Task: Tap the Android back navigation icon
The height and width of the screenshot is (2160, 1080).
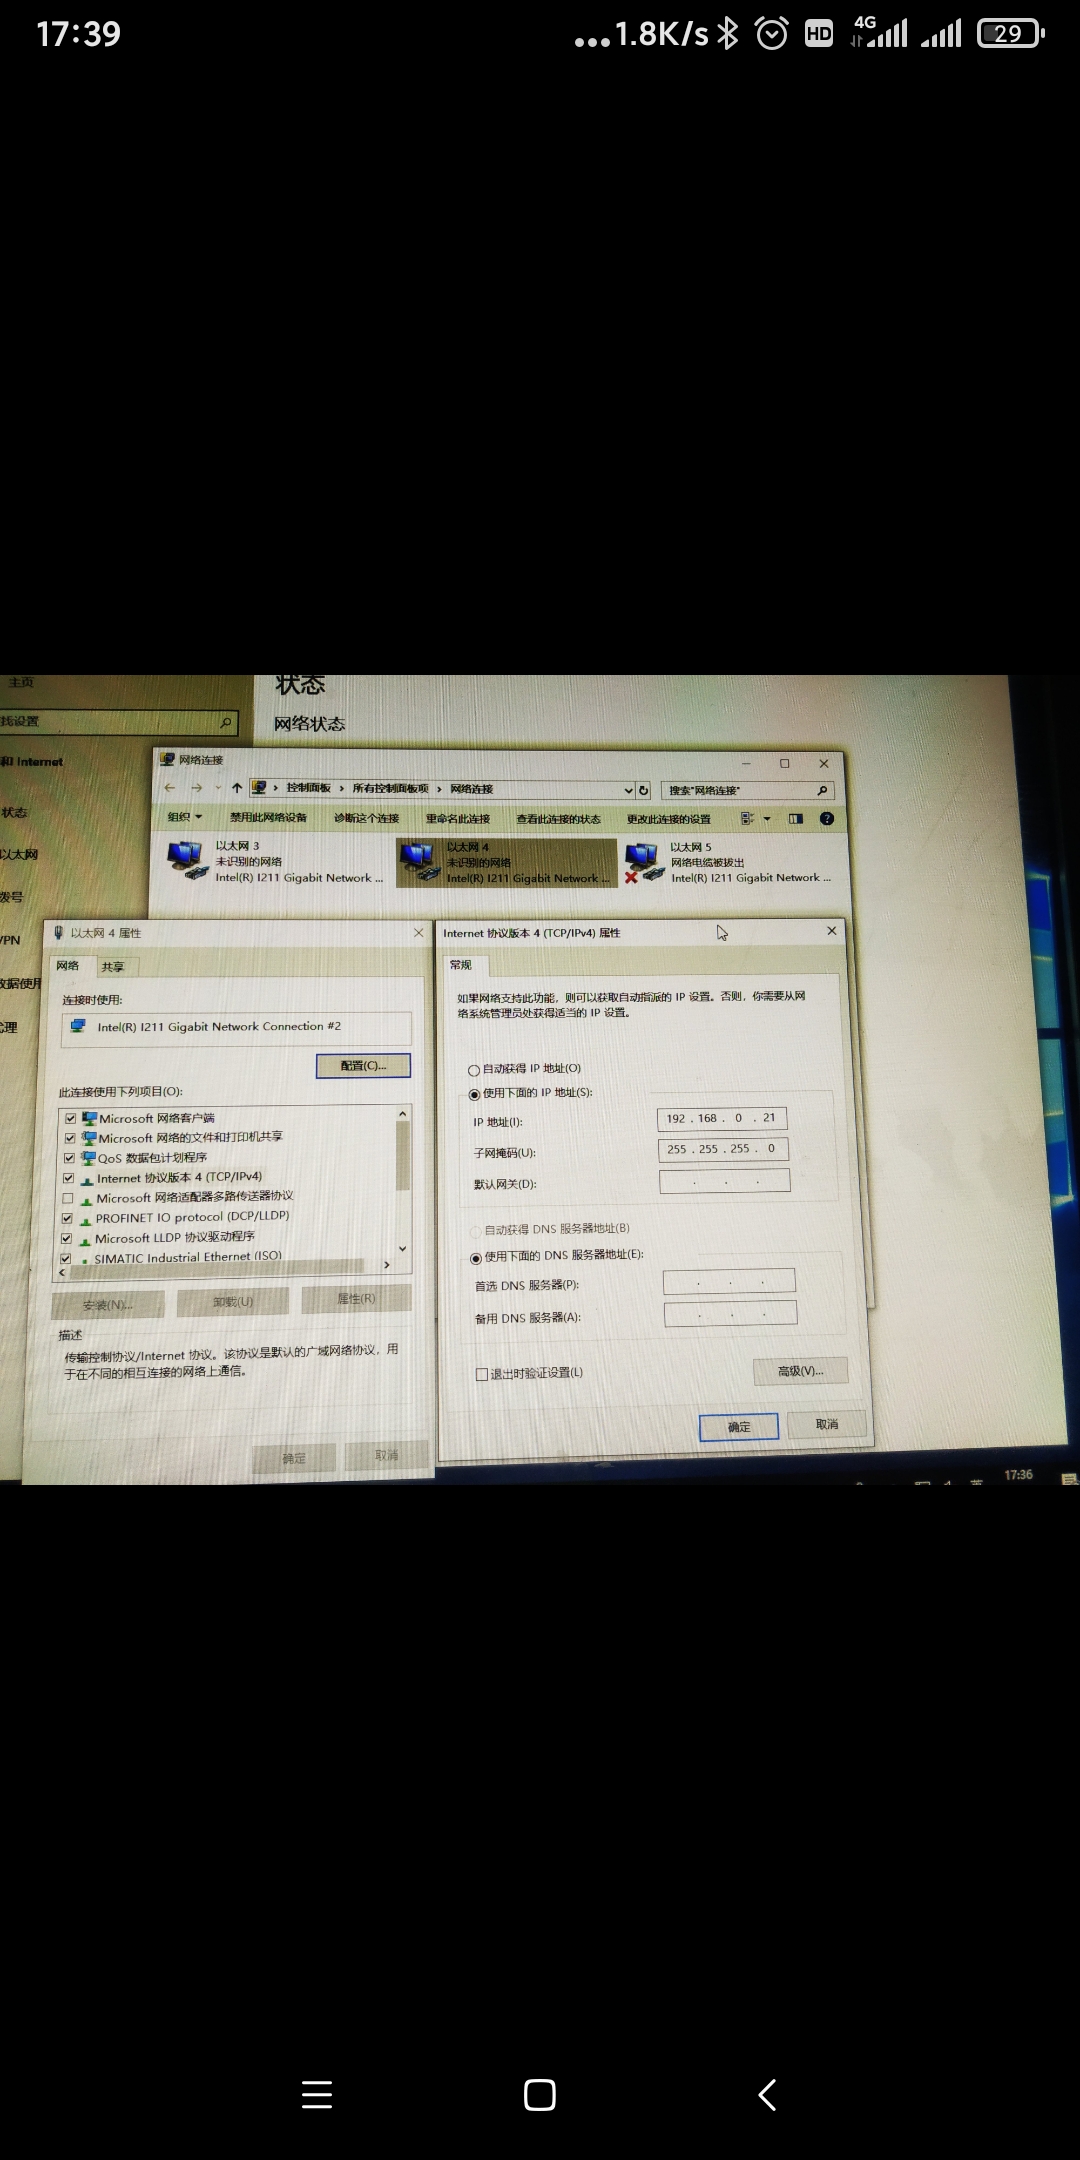Action: coord(767,2094)
